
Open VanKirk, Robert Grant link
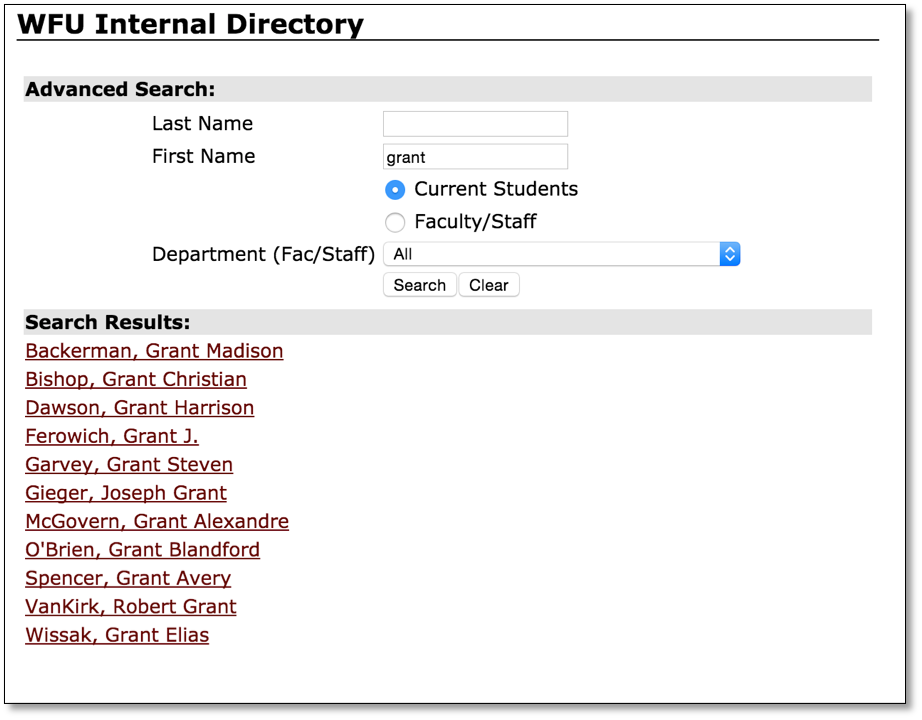pyautogui.click(x=131, y=607)
